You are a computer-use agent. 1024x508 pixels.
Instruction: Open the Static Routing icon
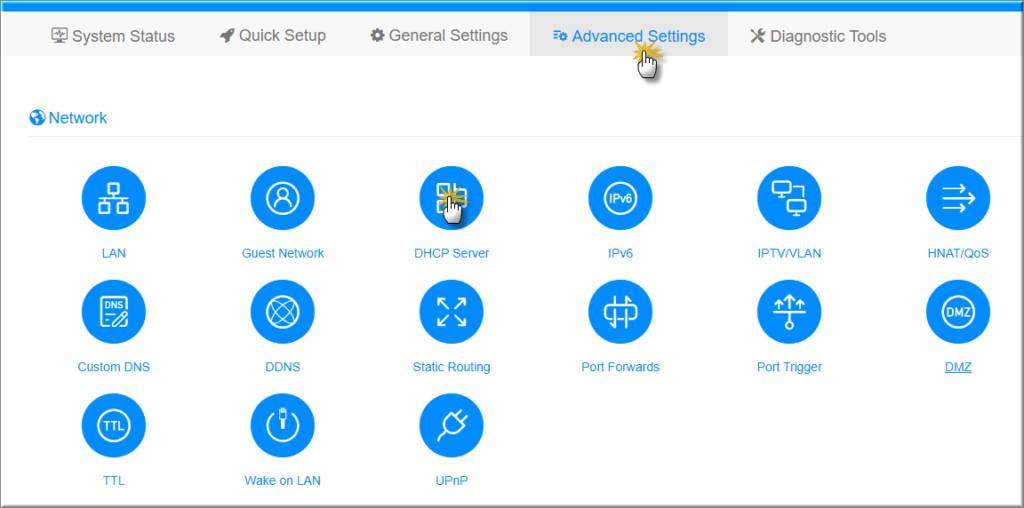click(x=451, y=312)
